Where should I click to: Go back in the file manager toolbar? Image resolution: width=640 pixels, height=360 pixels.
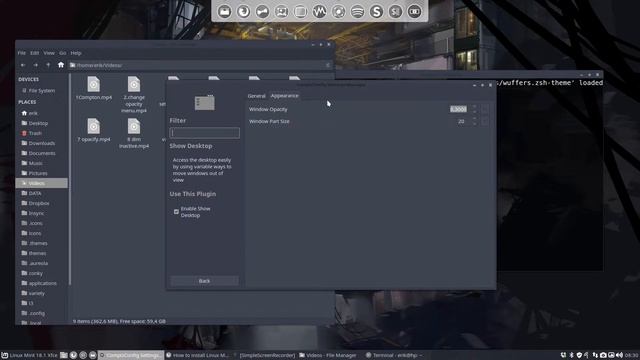(x=23, y=65)
